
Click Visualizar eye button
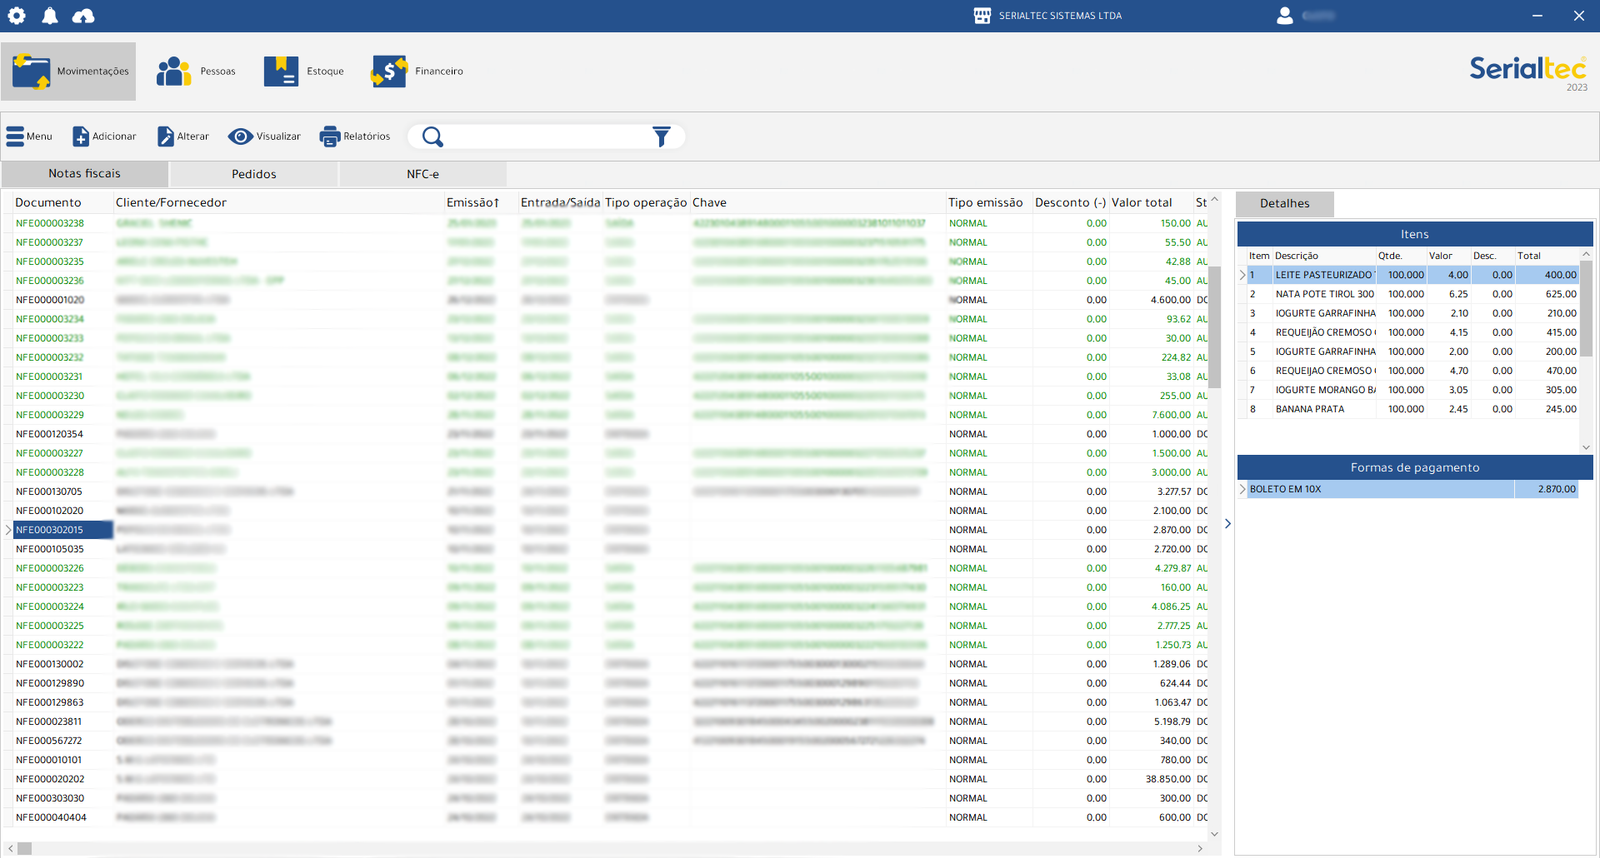(264, 136)
